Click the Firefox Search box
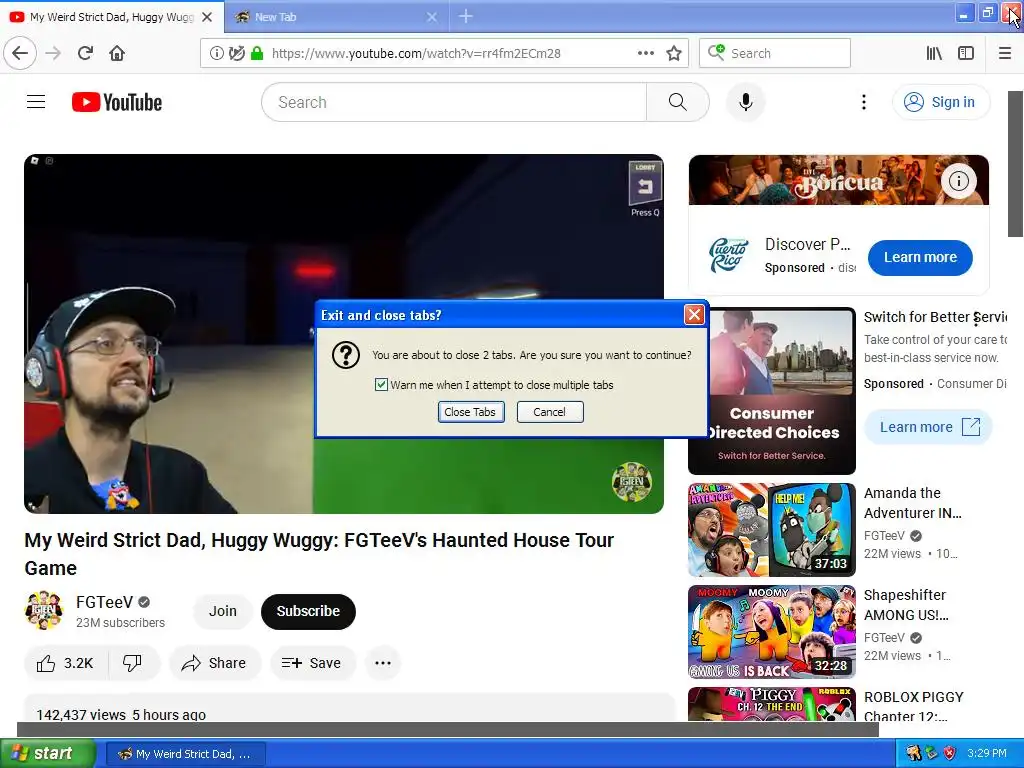 775,53
